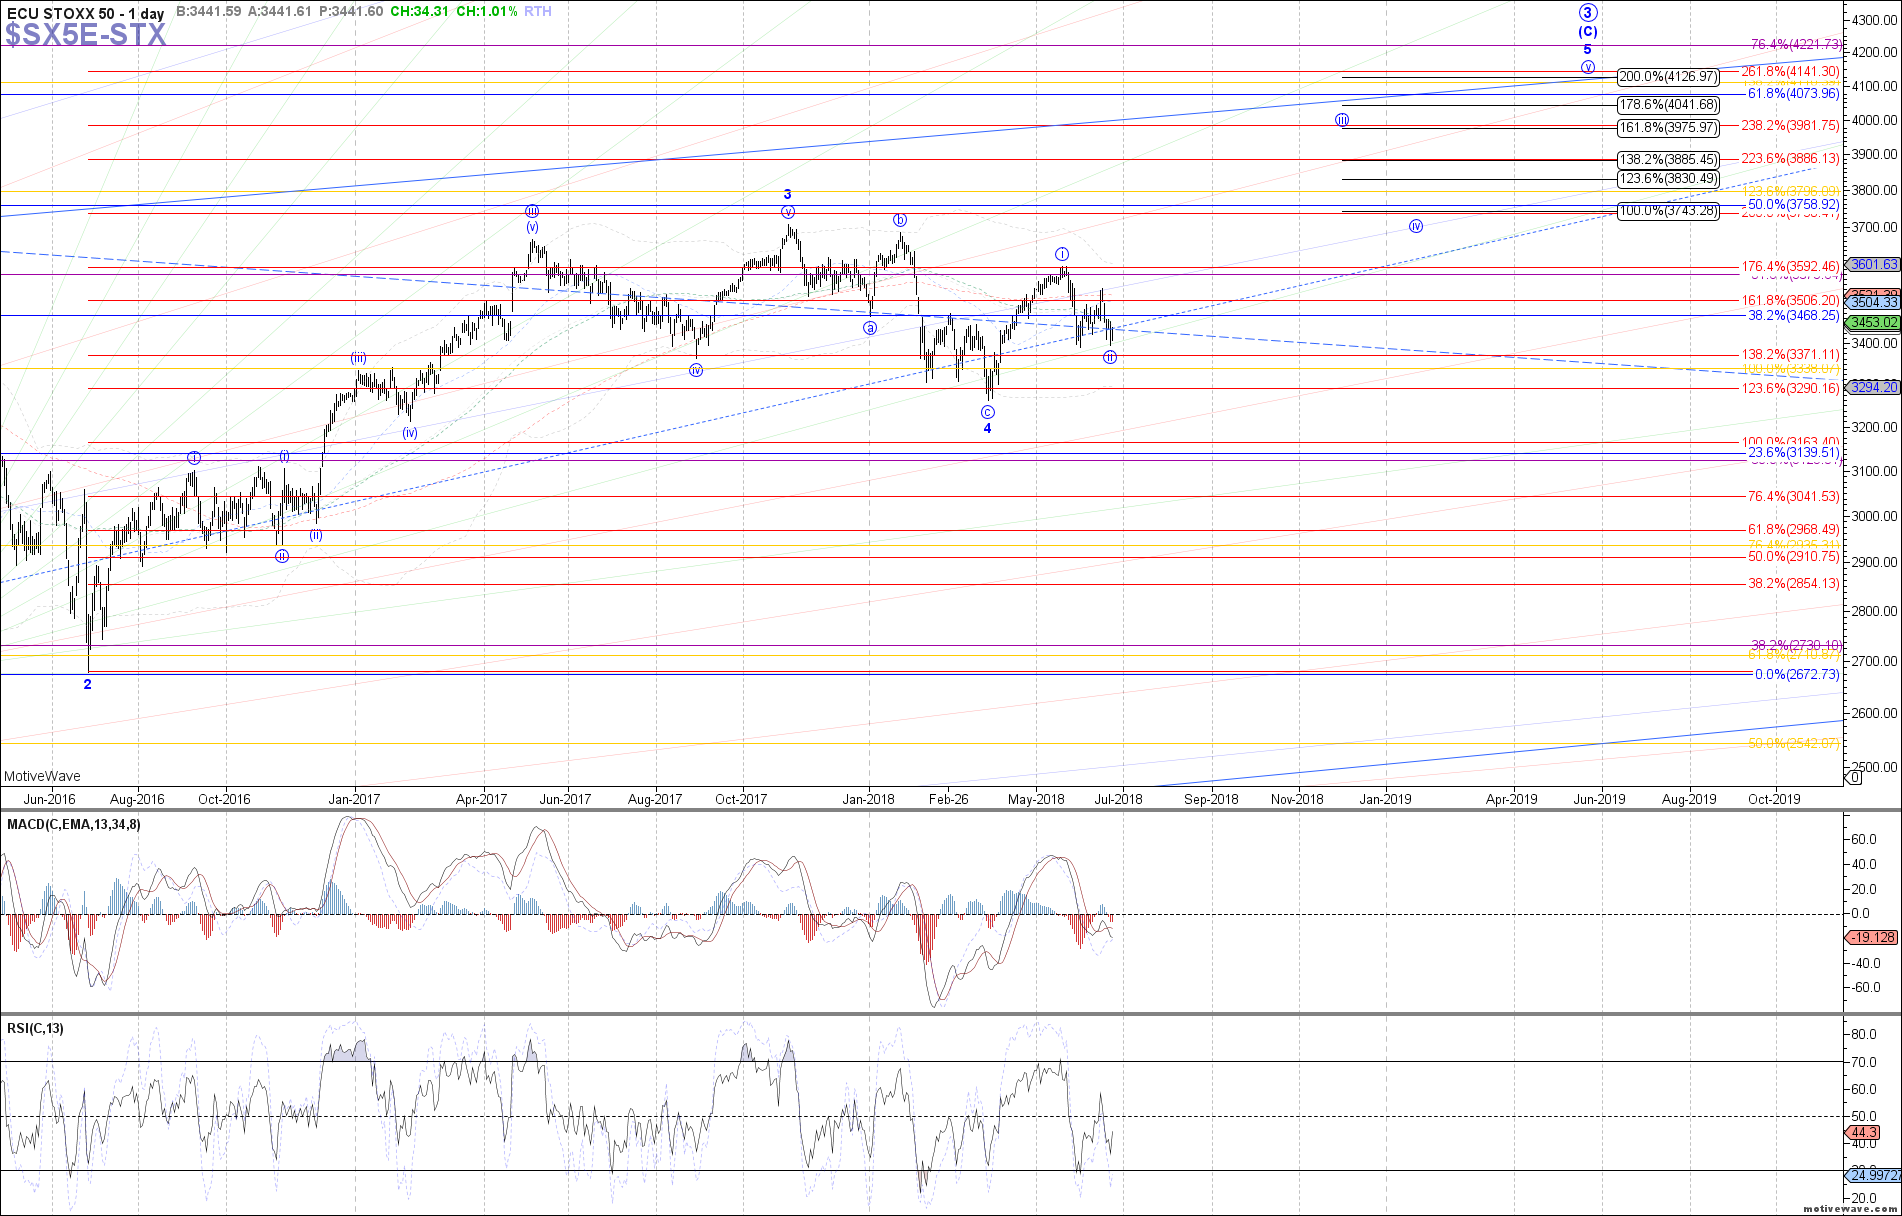The height and width of the screenshot is (1216, 1902).
Task: Click the Oct-2019 date axis label
Action: pos(1774,799)
